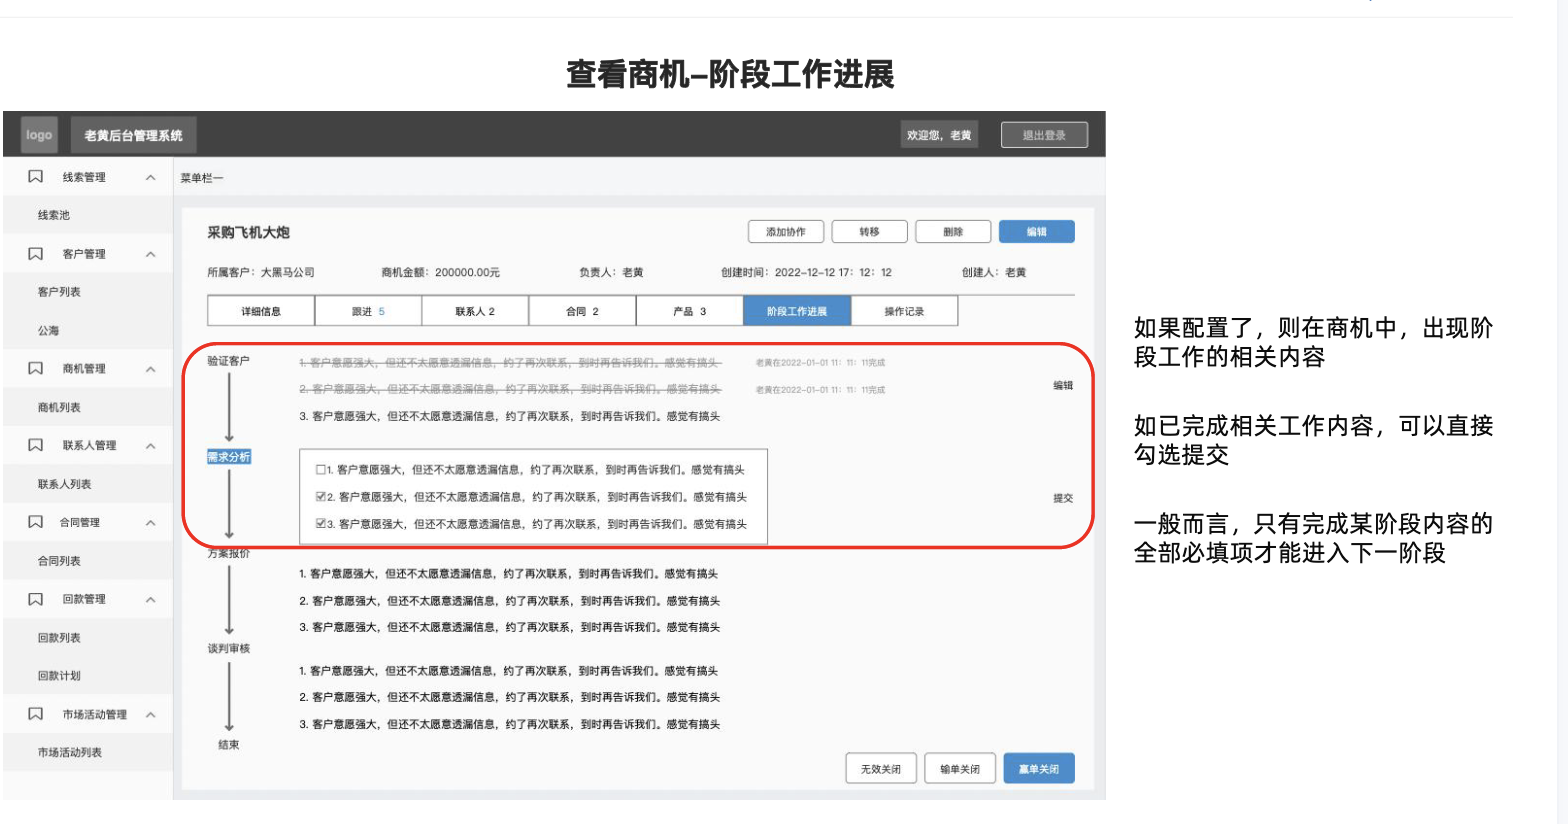This screenshot has width=1568, height=824.
Task: Collapse the 回款管理 menu chevron
Action: click(151, 600)
